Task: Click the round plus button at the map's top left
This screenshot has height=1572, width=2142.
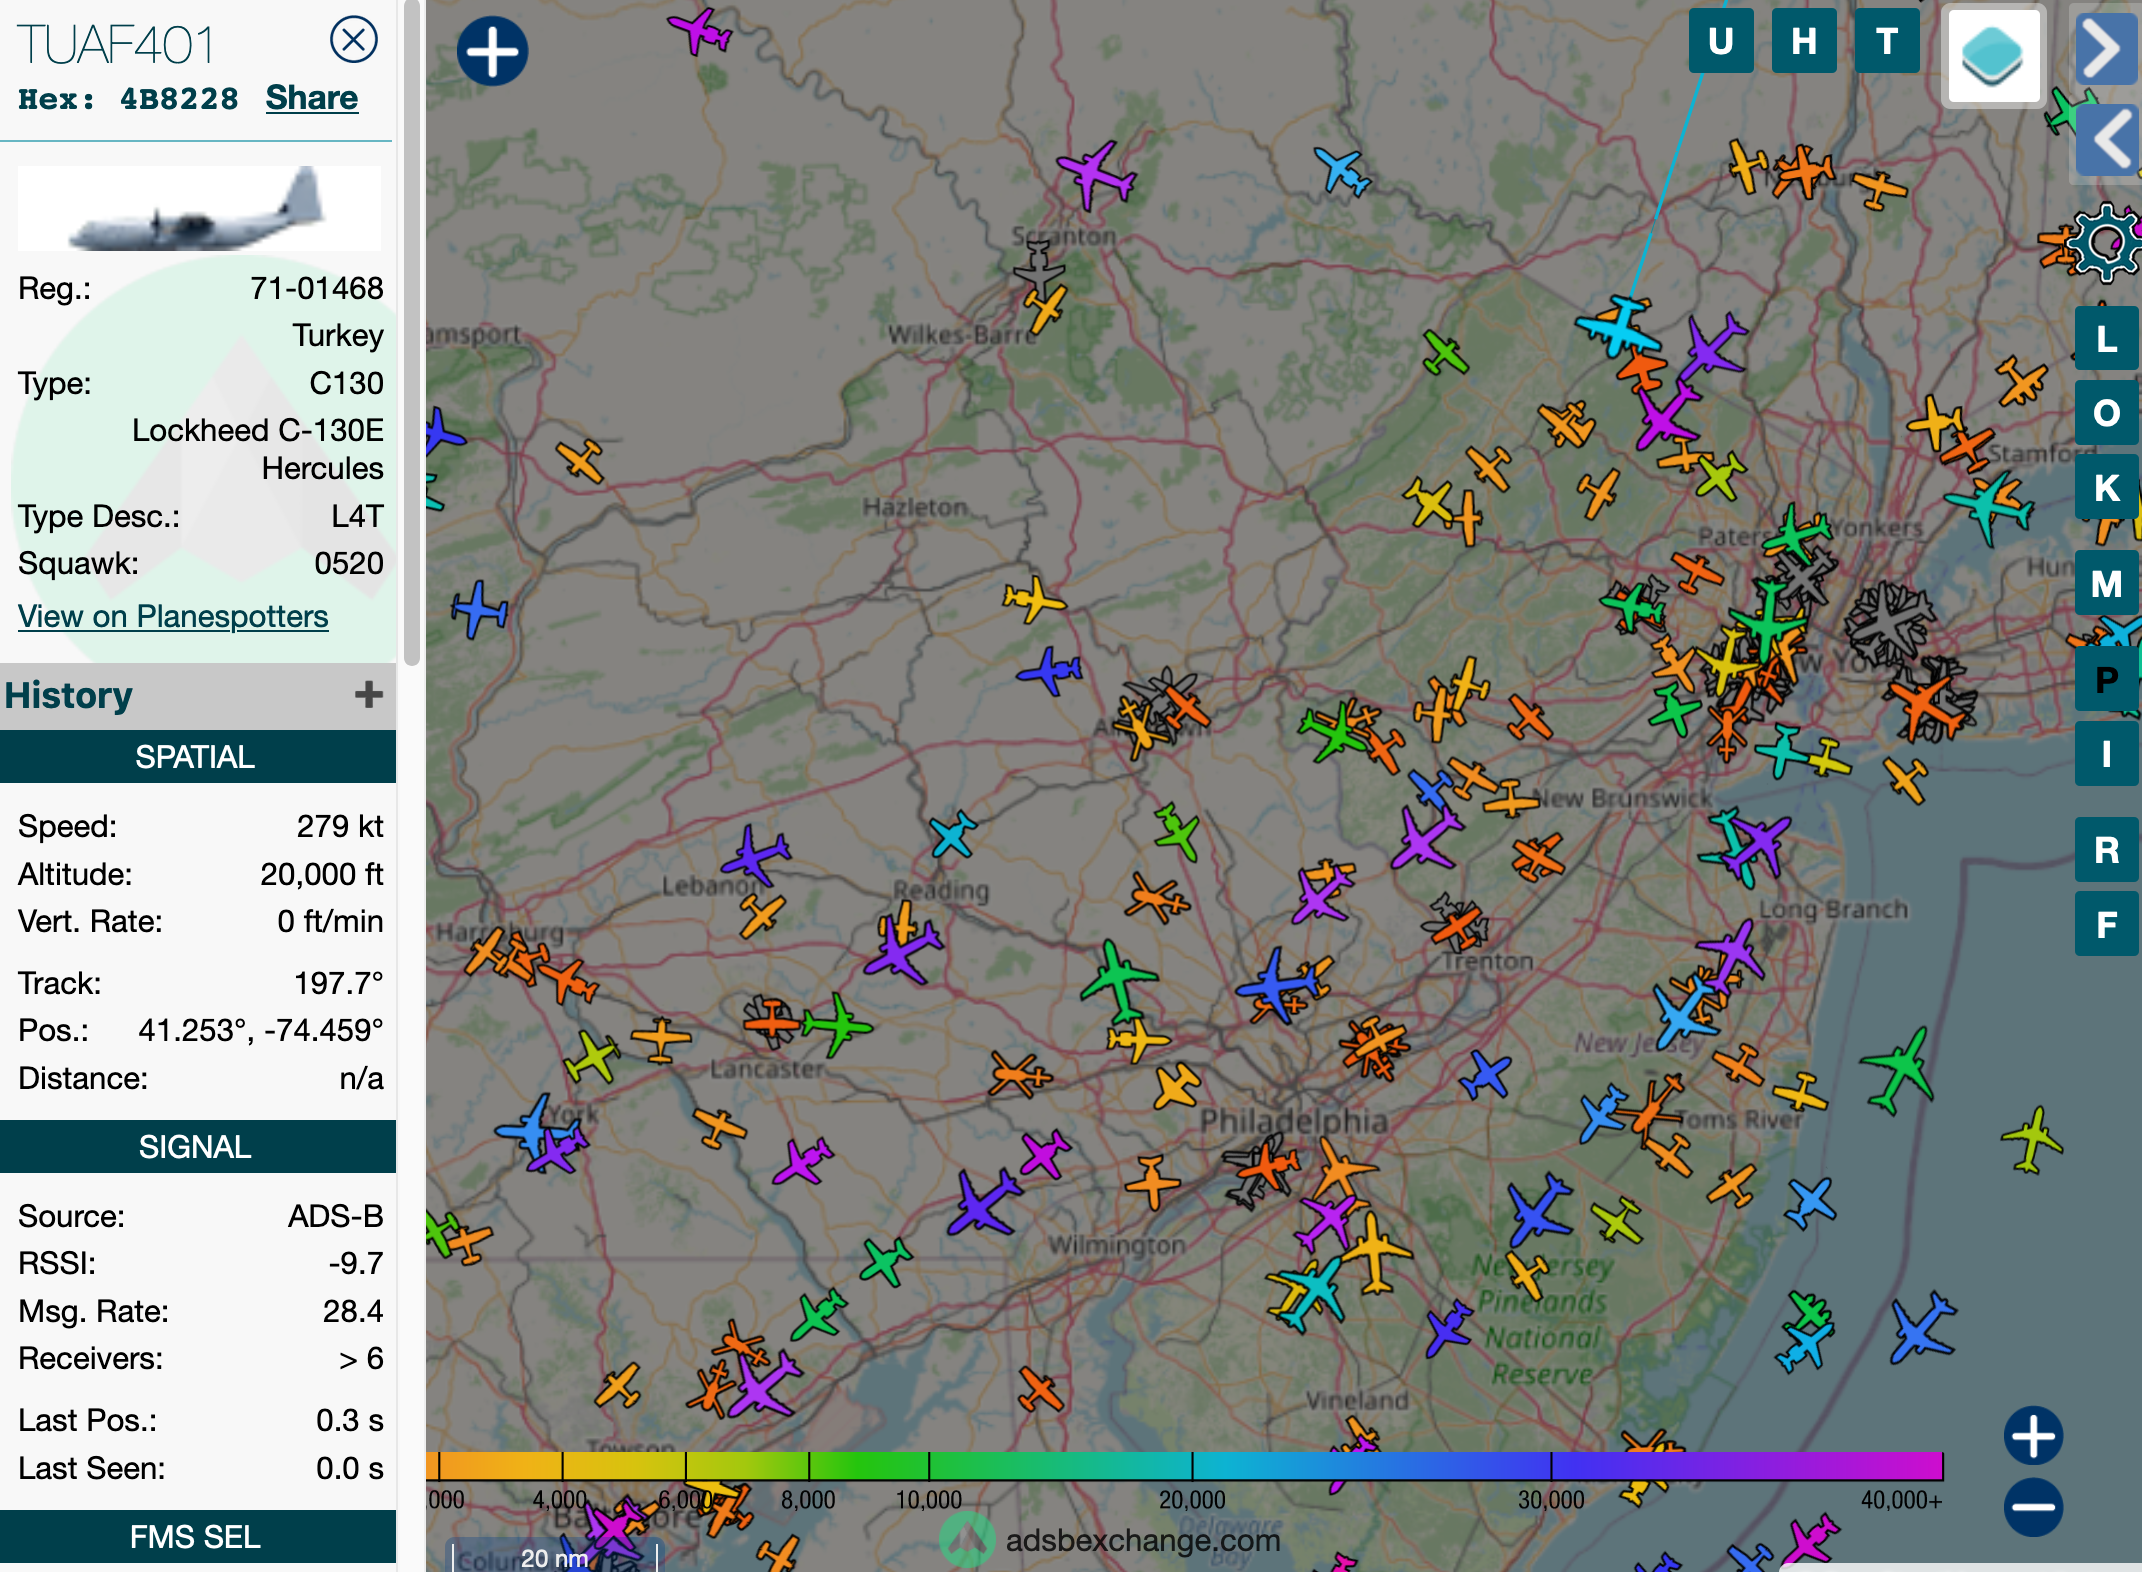Action: click(x=492, y=51)
